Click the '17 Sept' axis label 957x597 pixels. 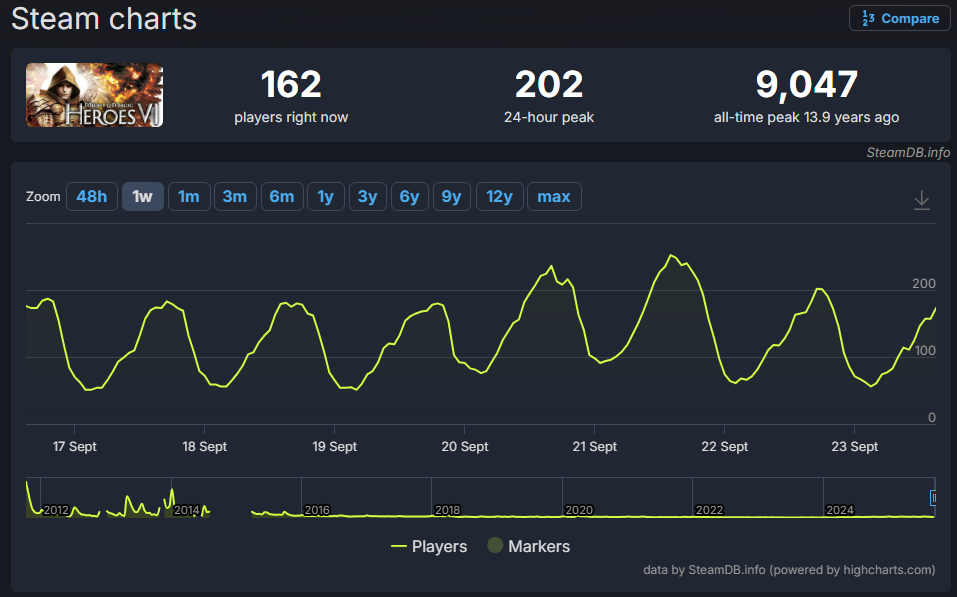tap(74, 446)
